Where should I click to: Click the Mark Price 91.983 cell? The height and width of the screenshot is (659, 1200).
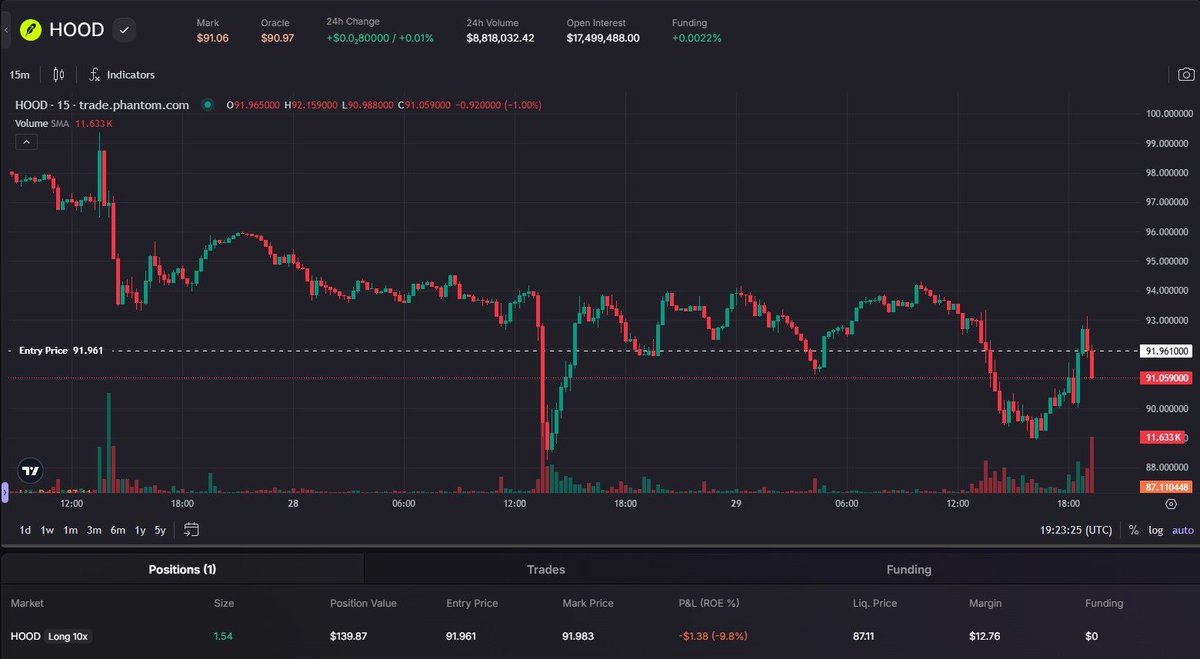578,636
